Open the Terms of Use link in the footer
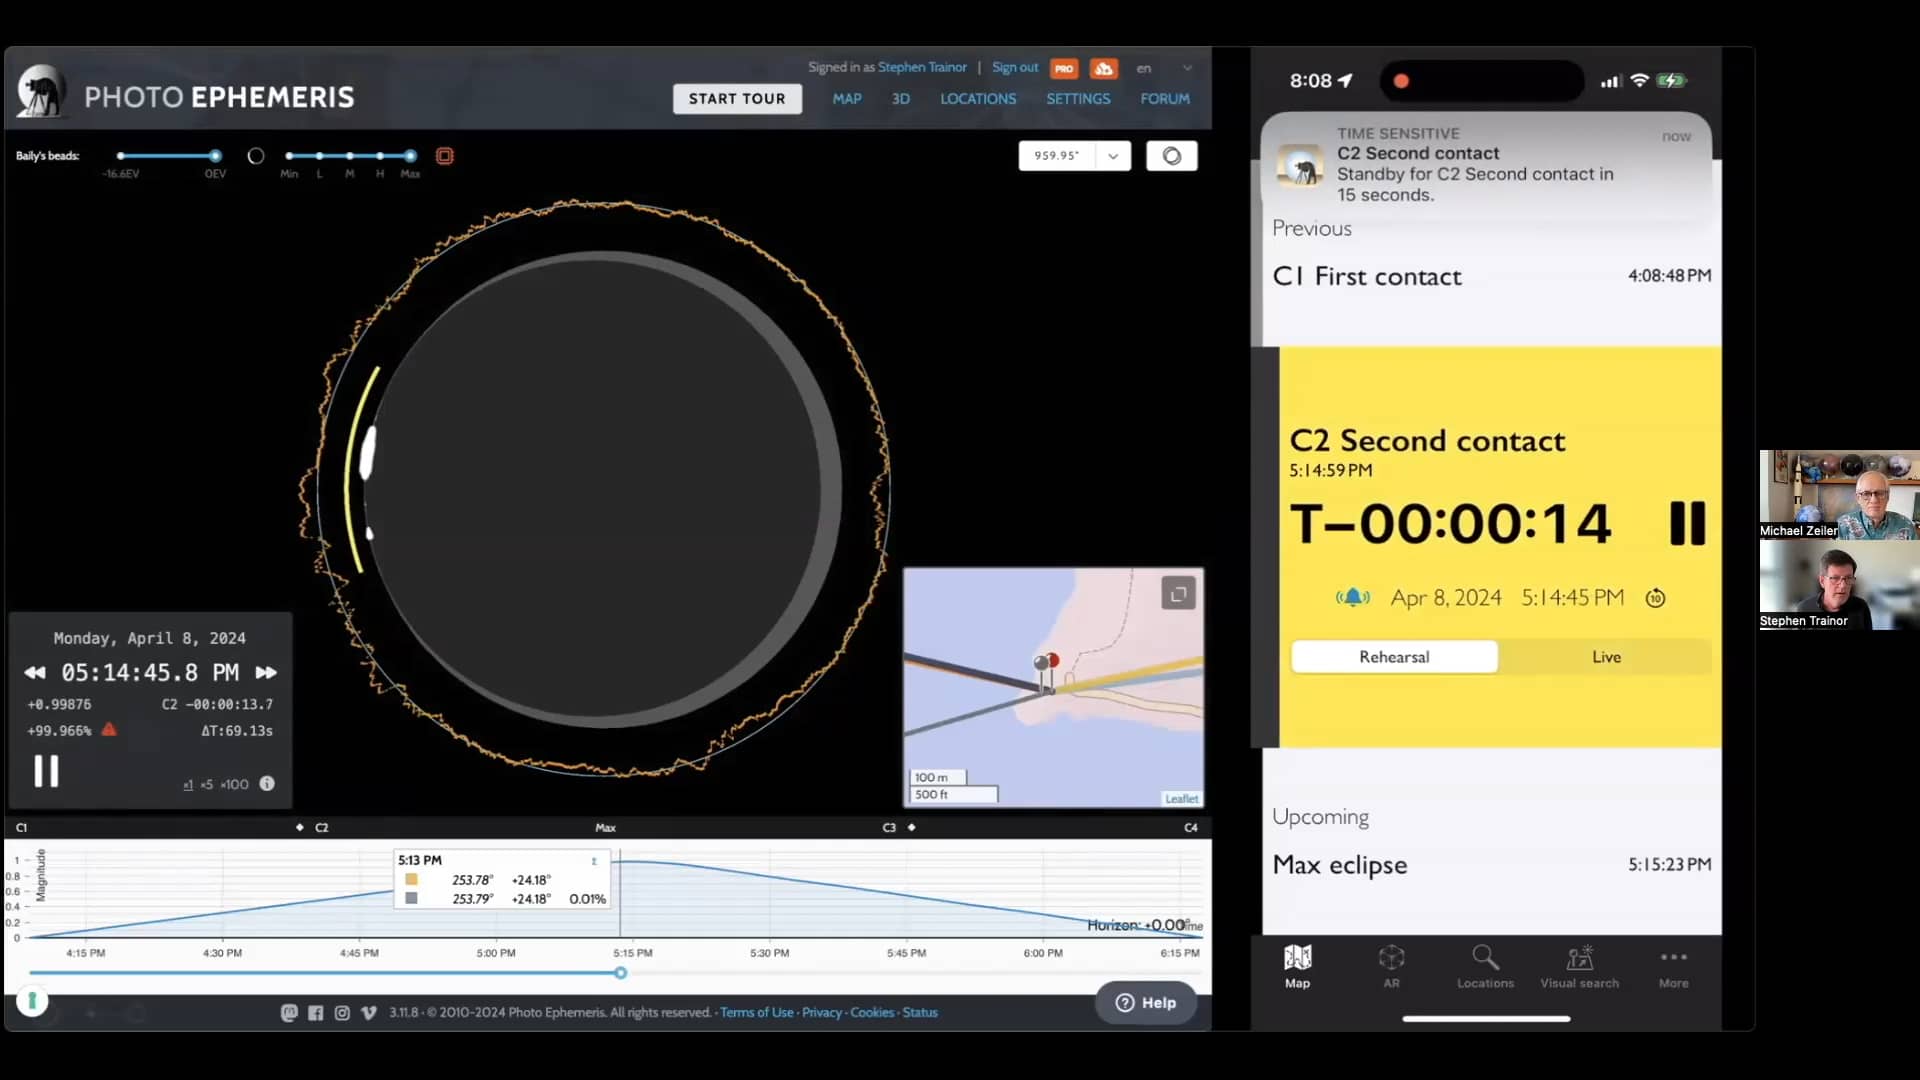 point(756,1012)
